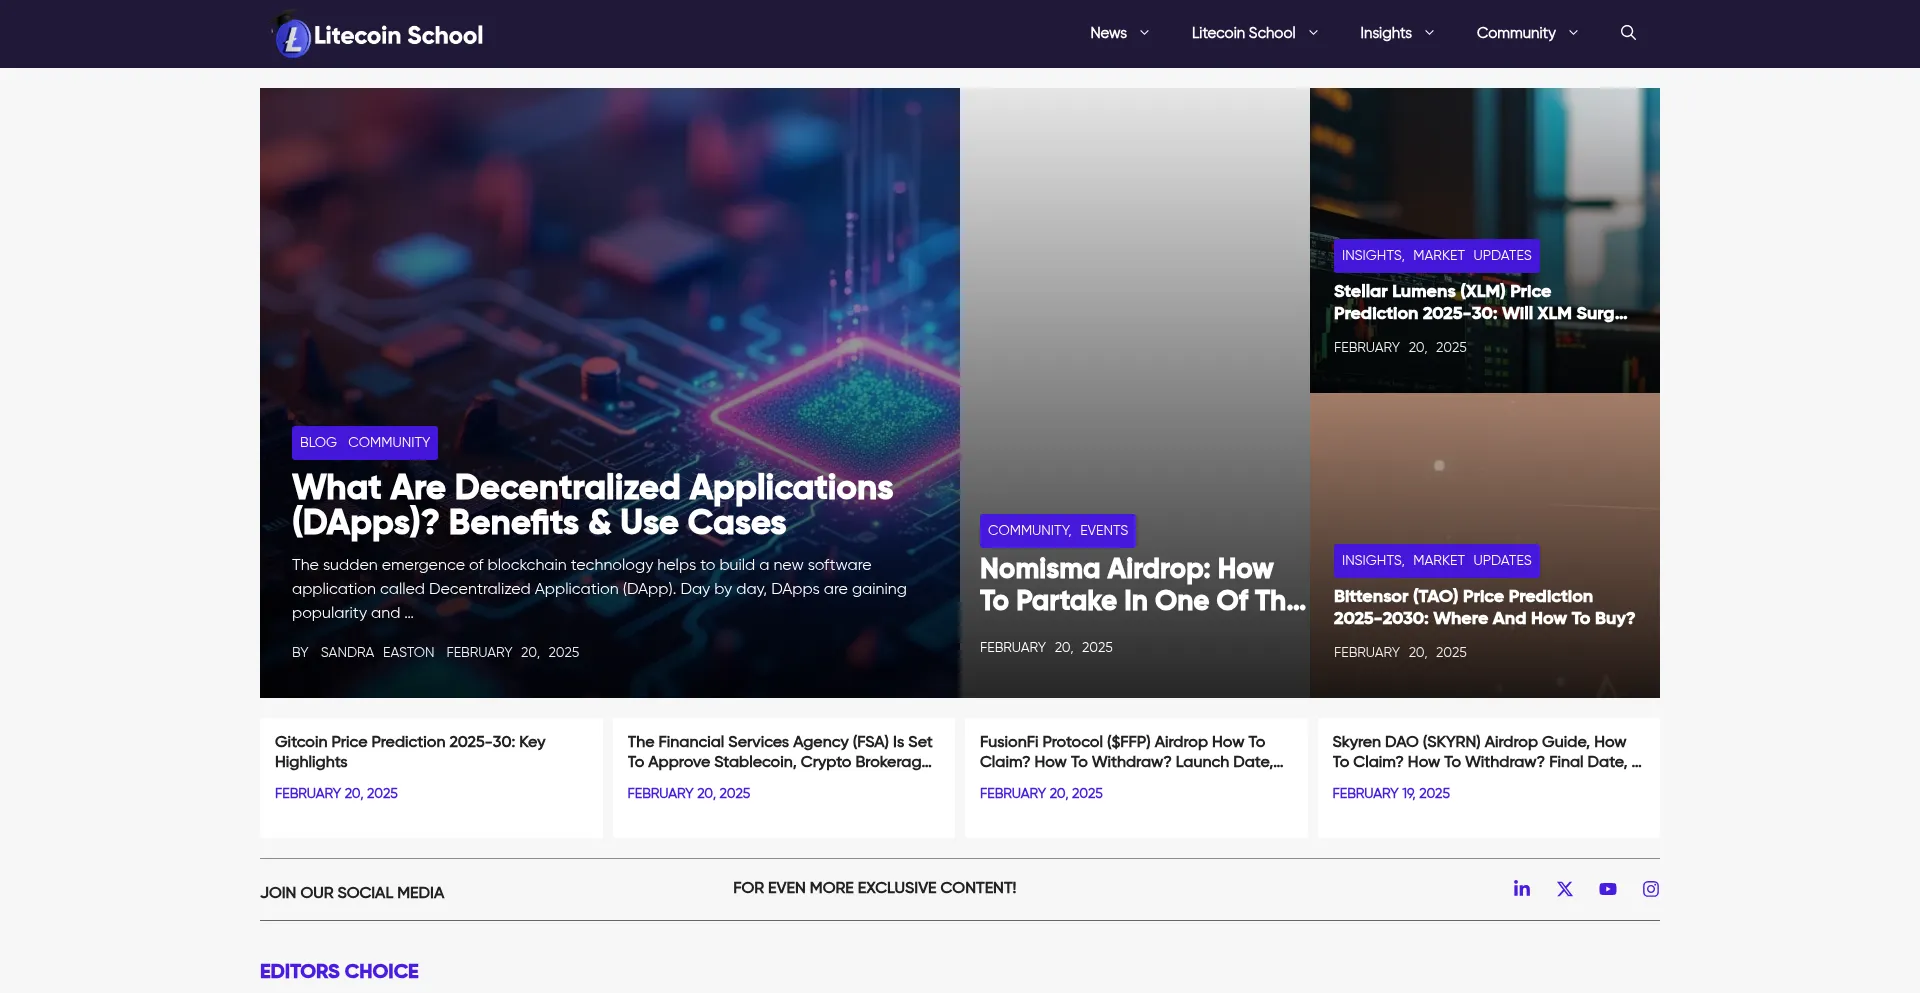Open the Instagram social icon

pyautogui.click(x=1651, y=889)
